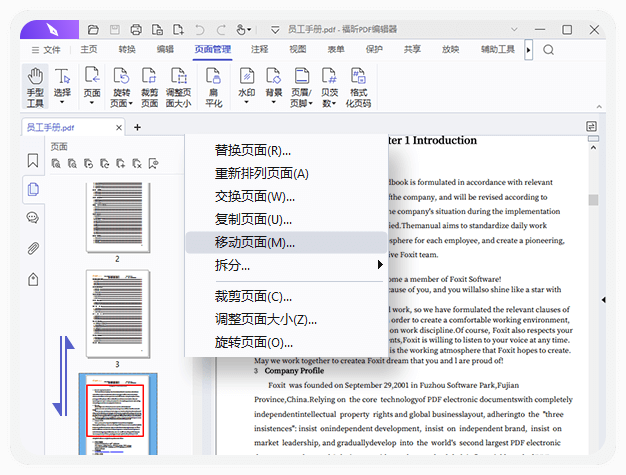Click the Redo arrow

pos(221,30)
